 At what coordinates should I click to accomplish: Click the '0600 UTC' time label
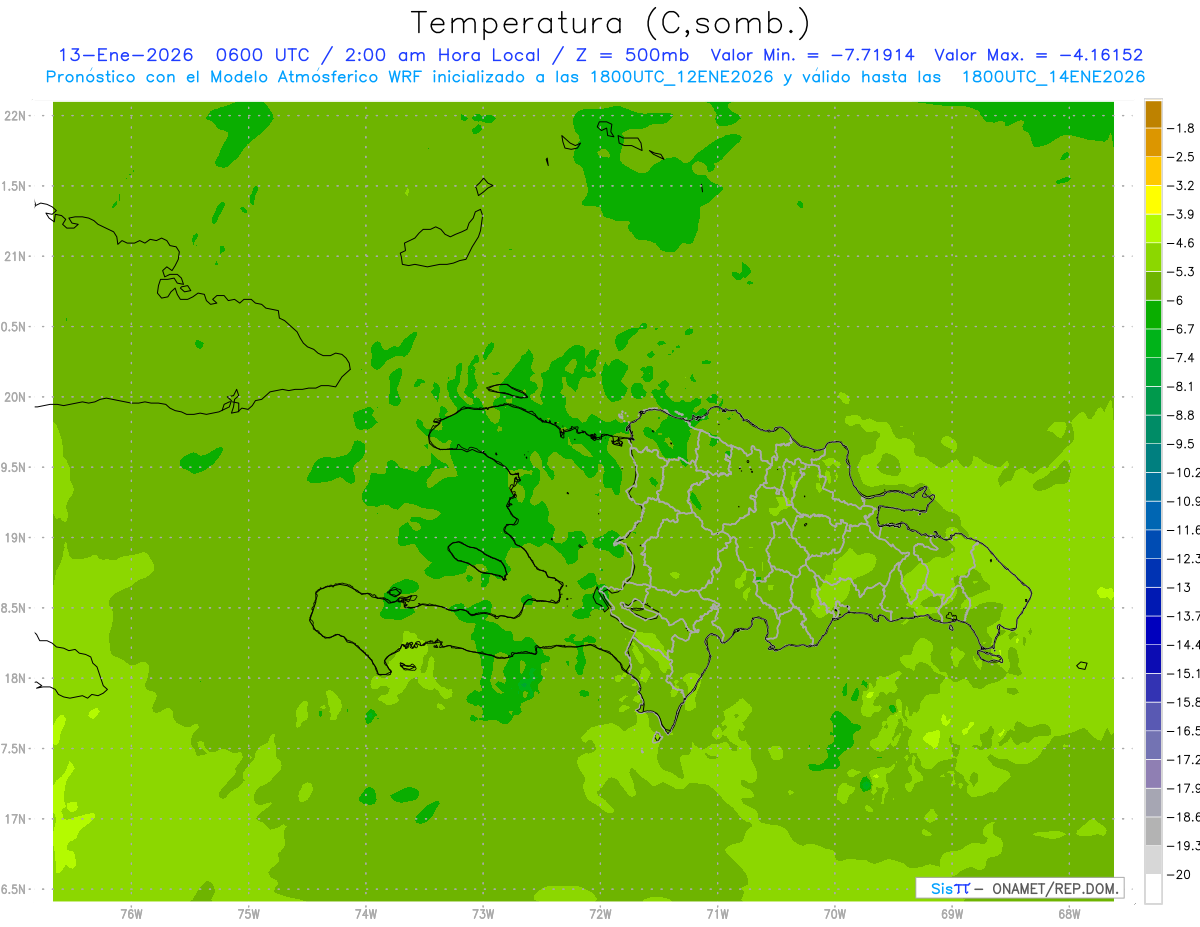pyautogui.click(x=263, y=55)
